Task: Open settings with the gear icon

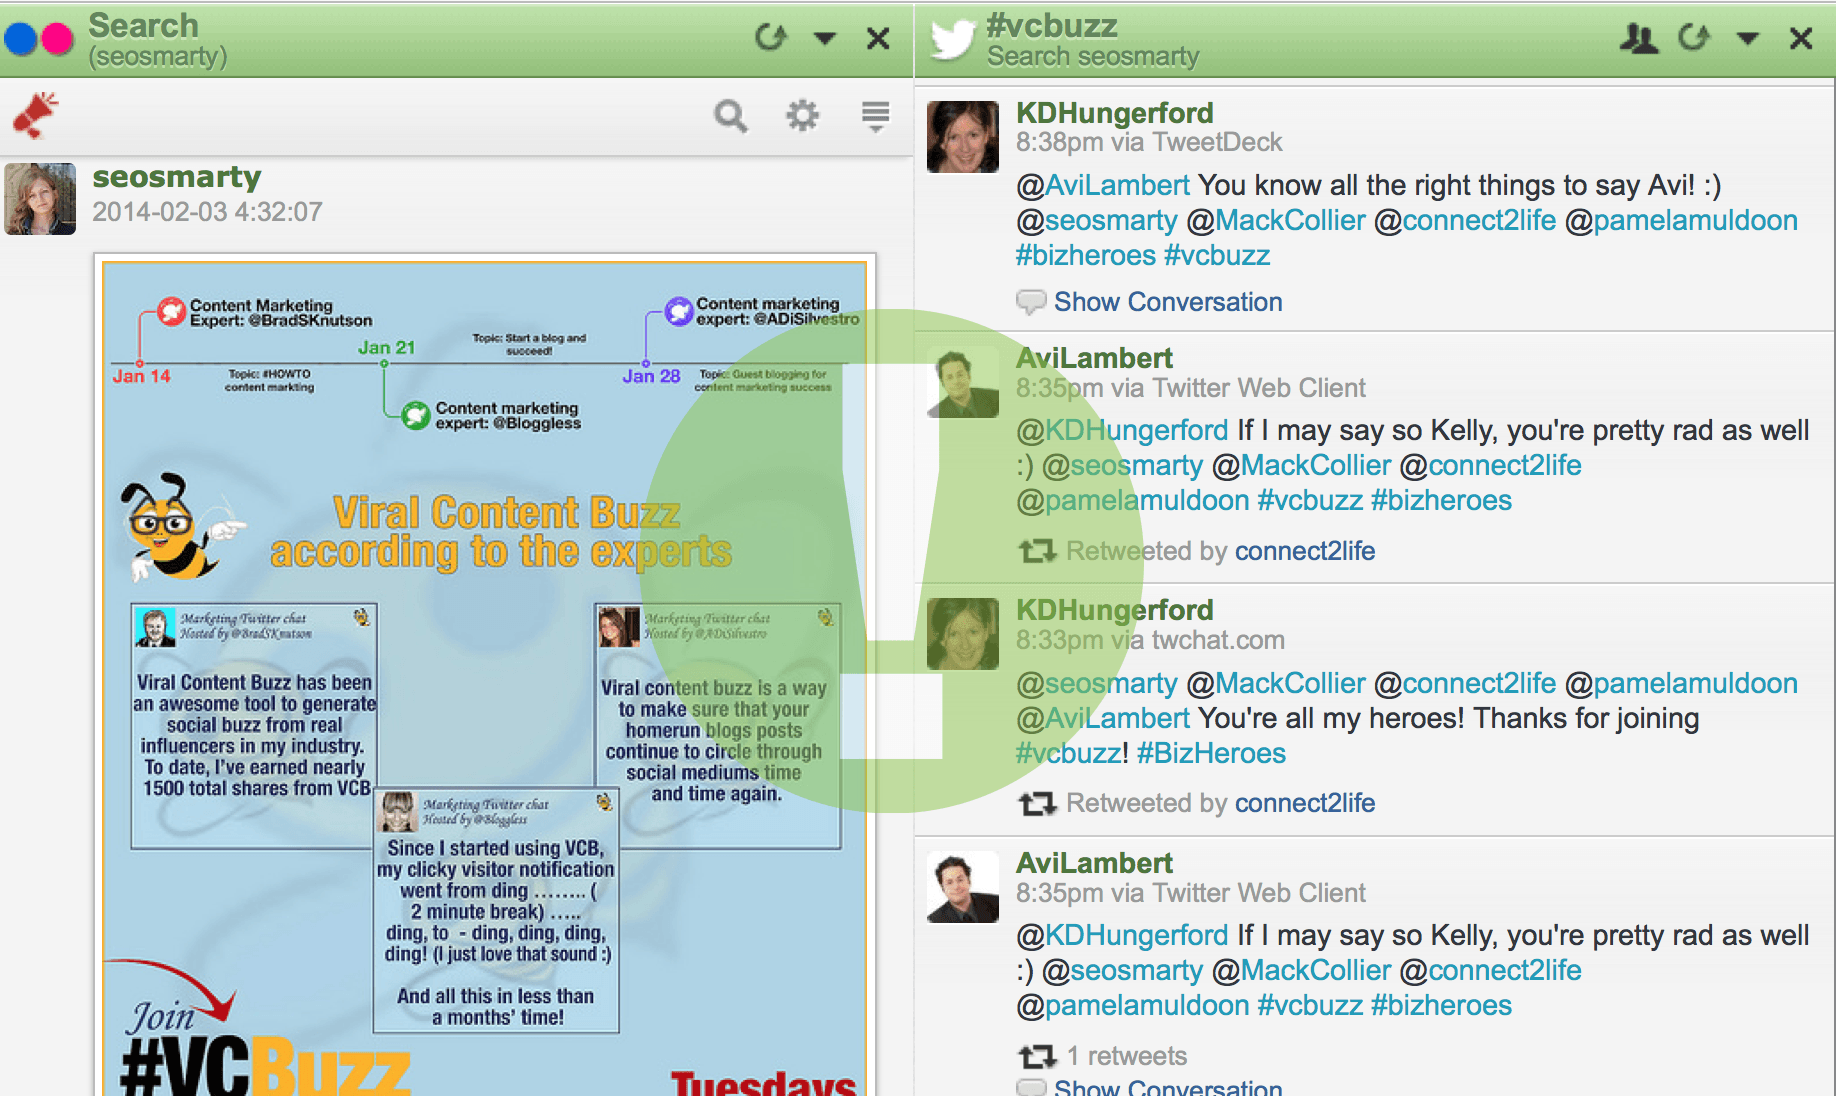Action: (802, 116)
